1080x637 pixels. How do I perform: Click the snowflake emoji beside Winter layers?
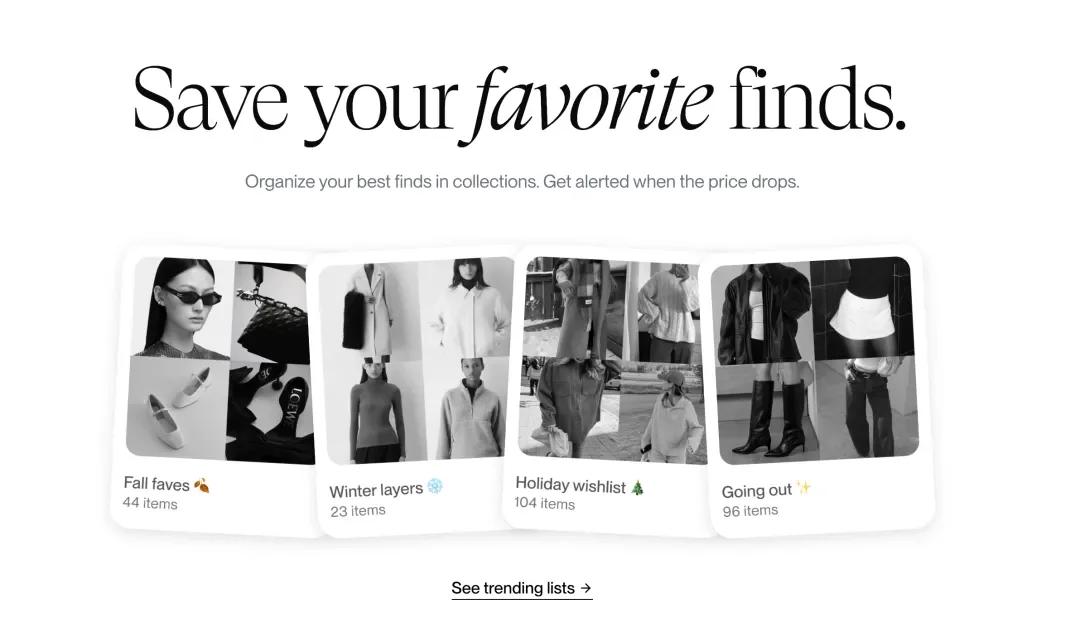[435, 486]
